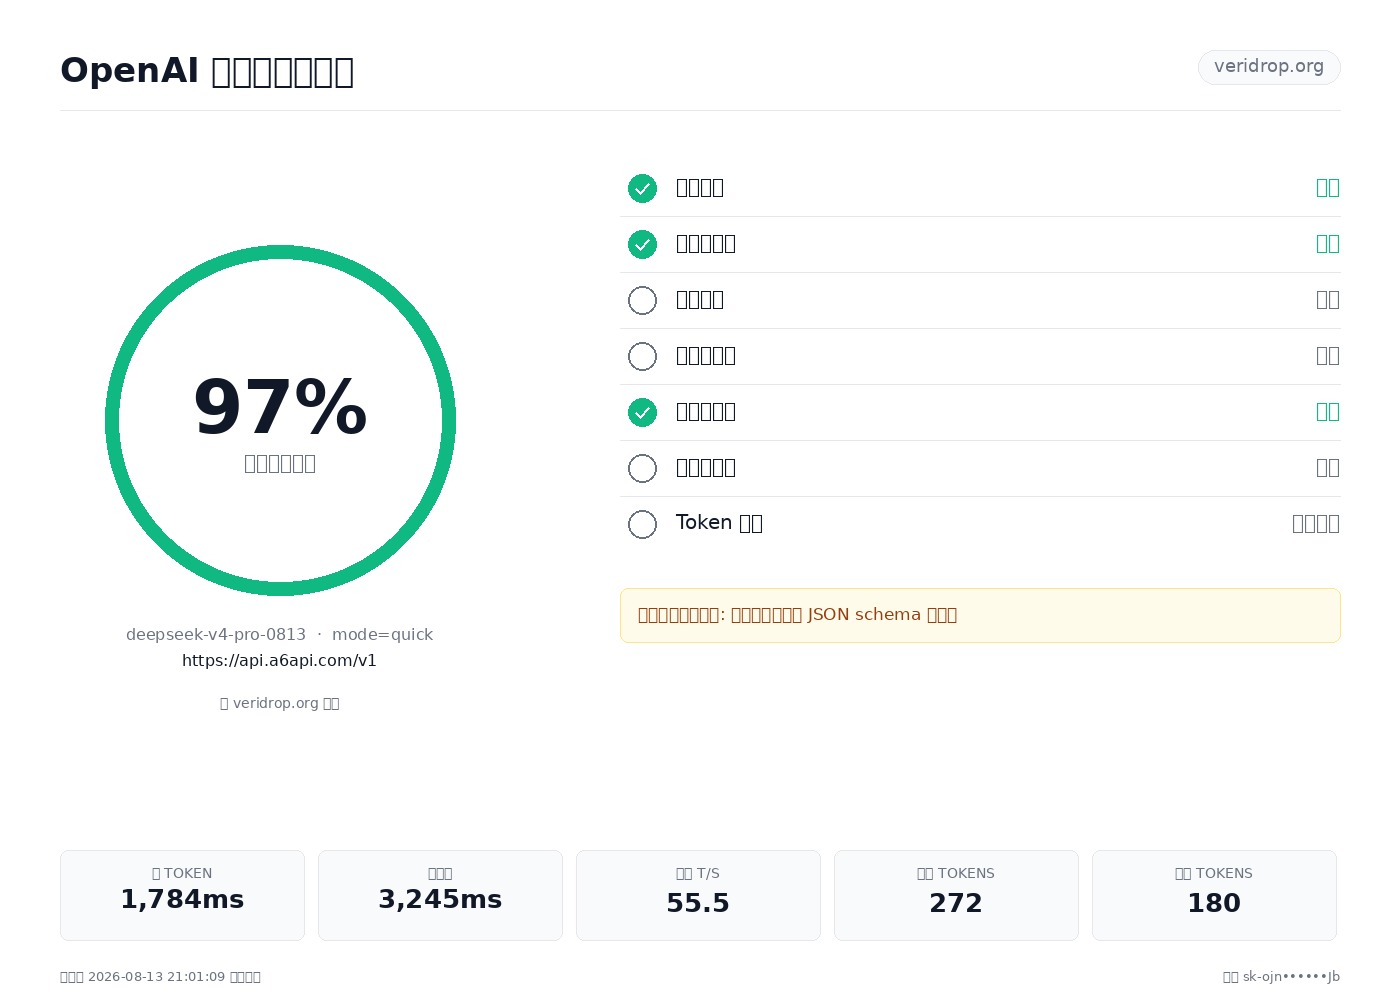
Task: Click the green checkmark icon in the second checklist row
Action: pyautogui.click(x=642, y=244)
